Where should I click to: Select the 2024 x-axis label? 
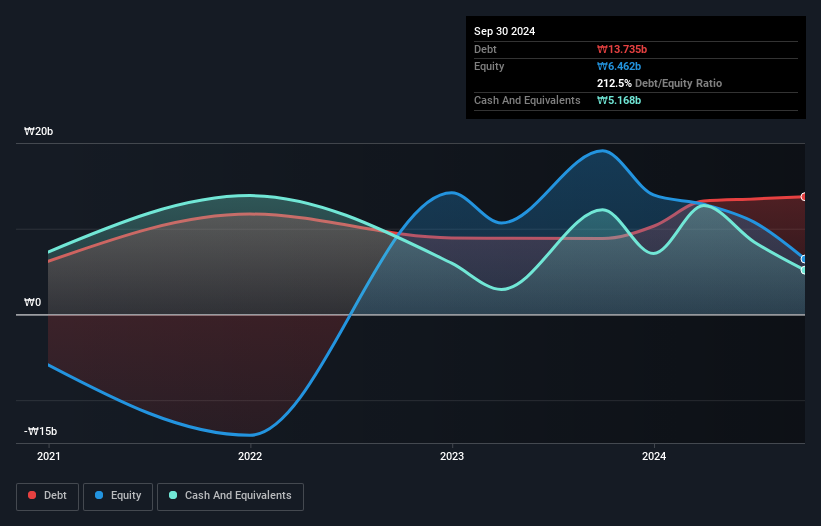(x=654, y=456)
